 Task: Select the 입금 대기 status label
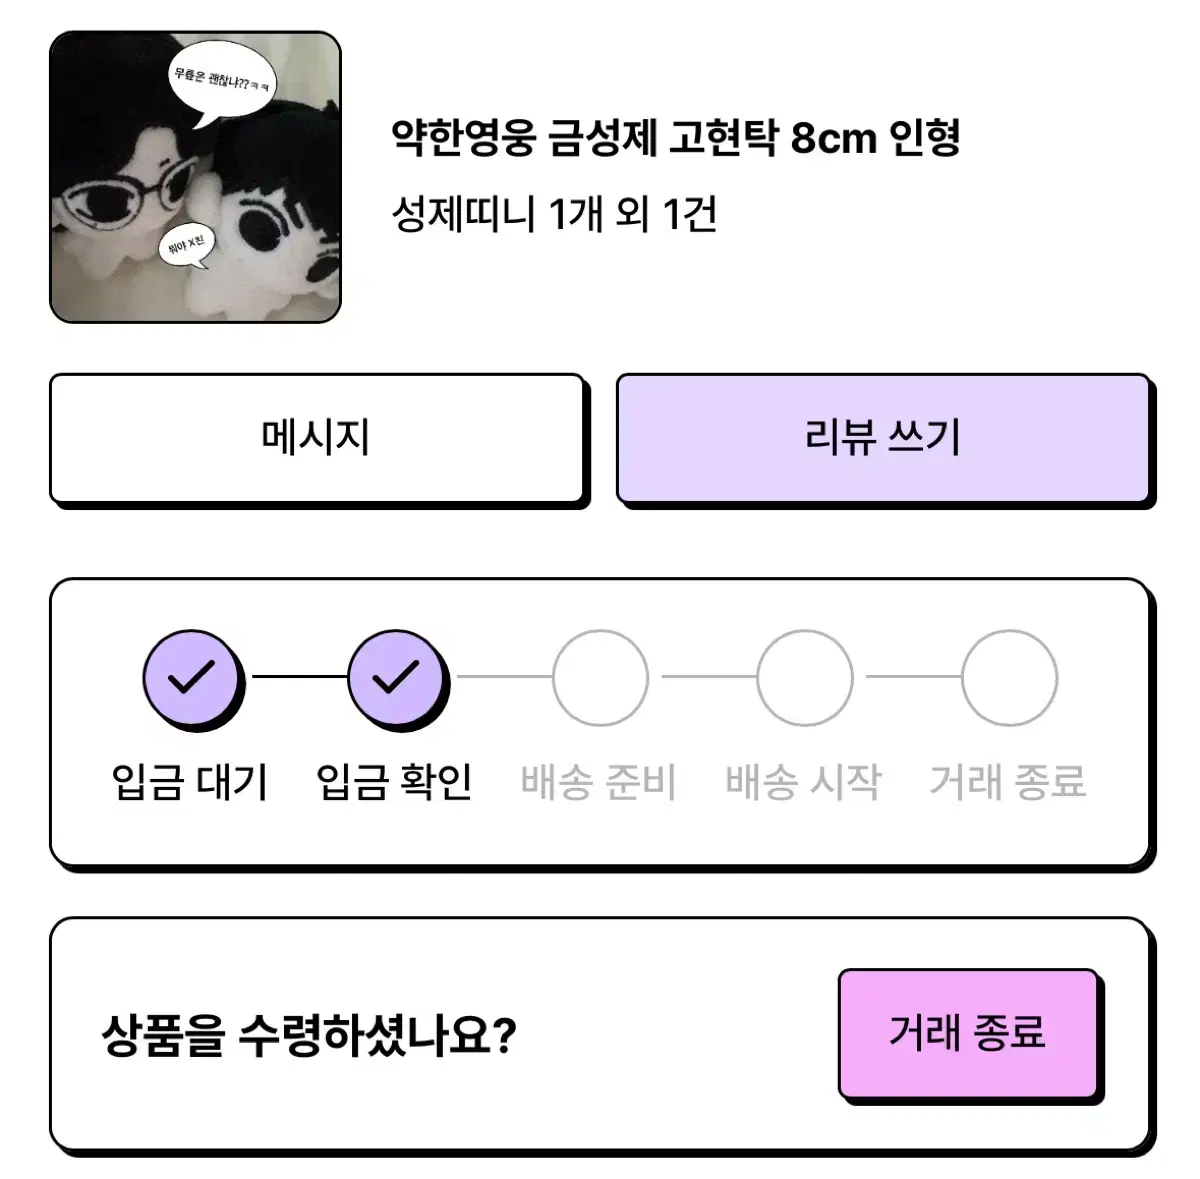190,785
